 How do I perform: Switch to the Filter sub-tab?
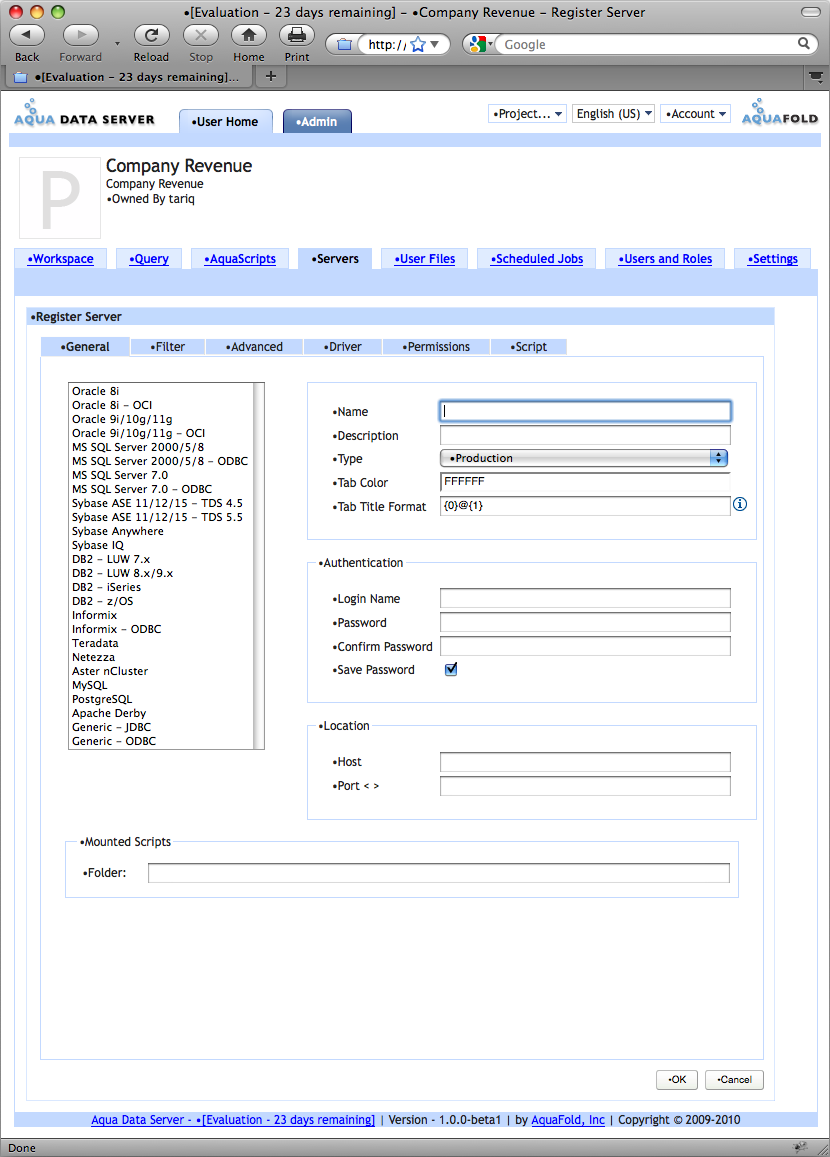click(167, 347)
